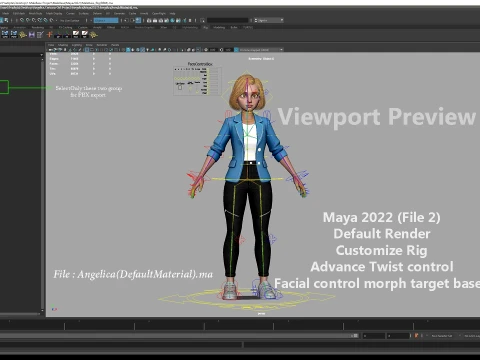The width and height of the screenshot is (480, 360).
Task: Open the Help menu
Action: pos(172,14)
